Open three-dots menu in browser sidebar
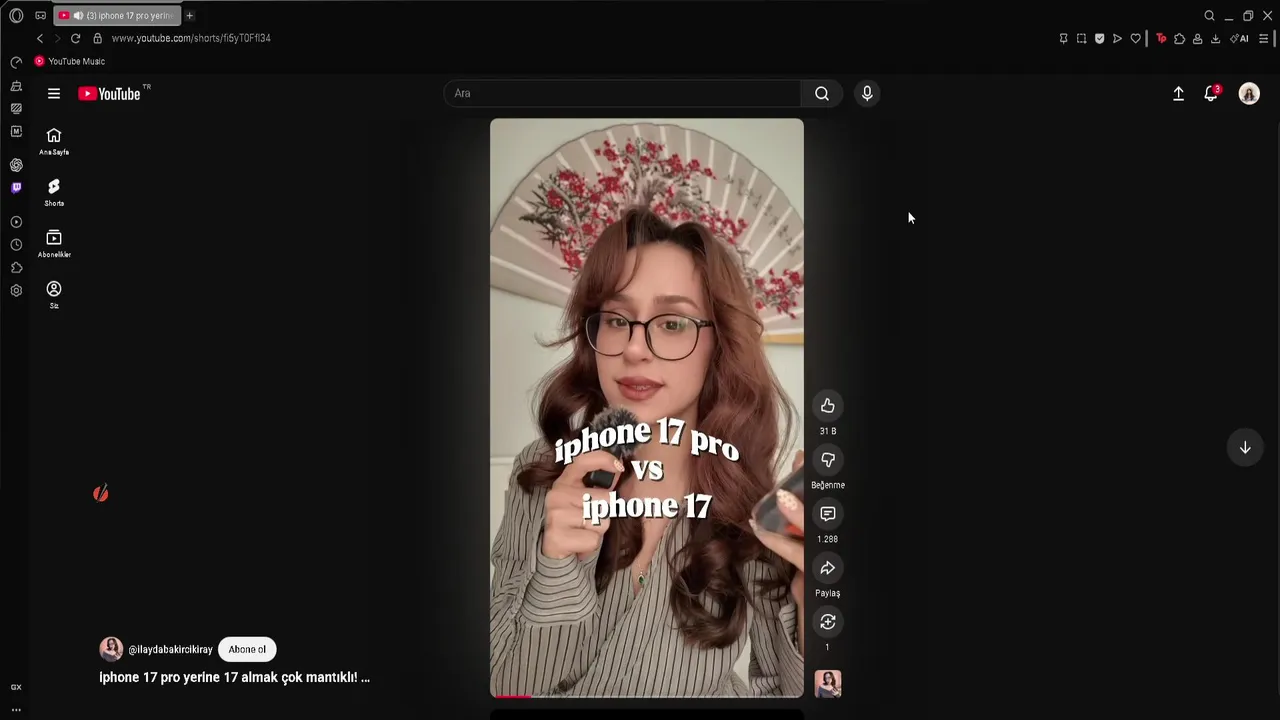Viewport: 1280px width, 720px height. pyautogui.click(x=16, y=709)
